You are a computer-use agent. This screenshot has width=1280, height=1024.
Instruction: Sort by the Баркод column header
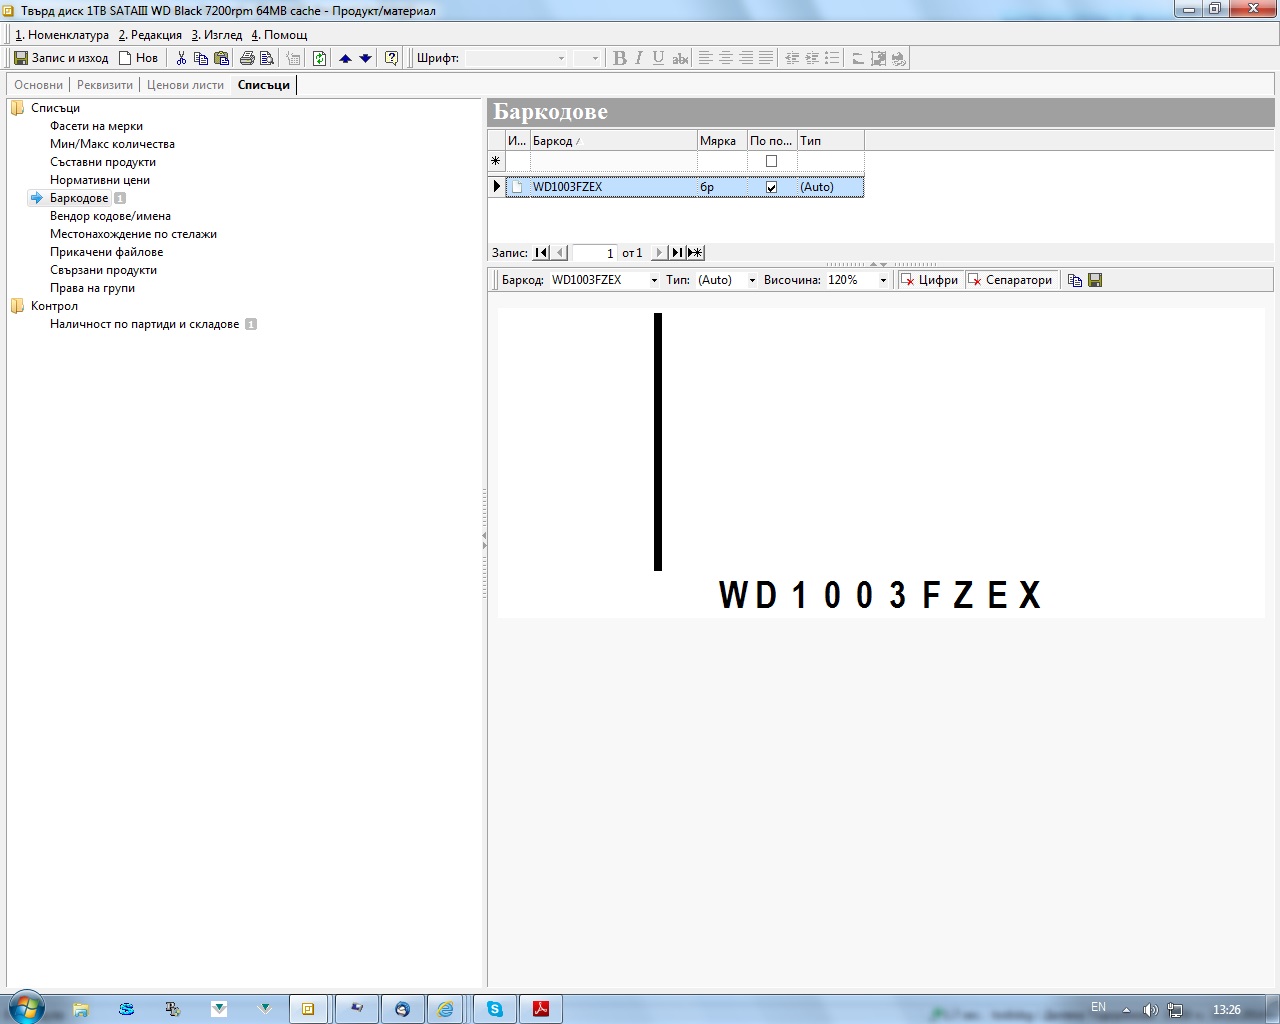pyautogui.click(x=613, y=141)
